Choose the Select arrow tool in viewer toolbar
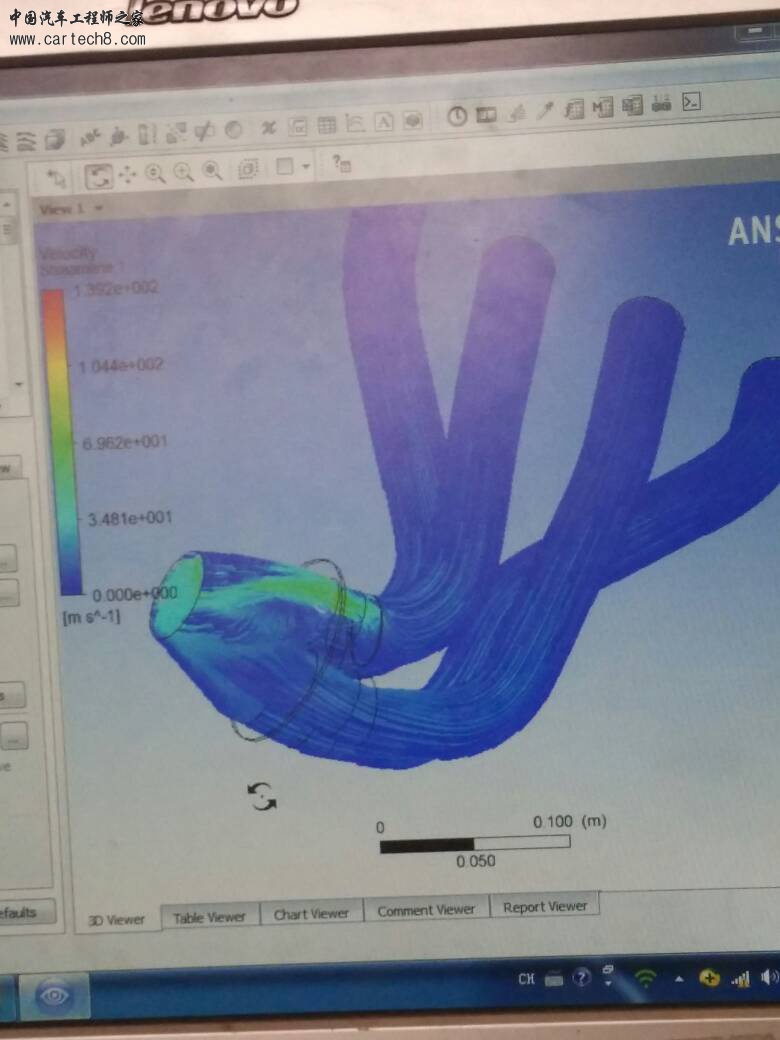 [57, 178]
